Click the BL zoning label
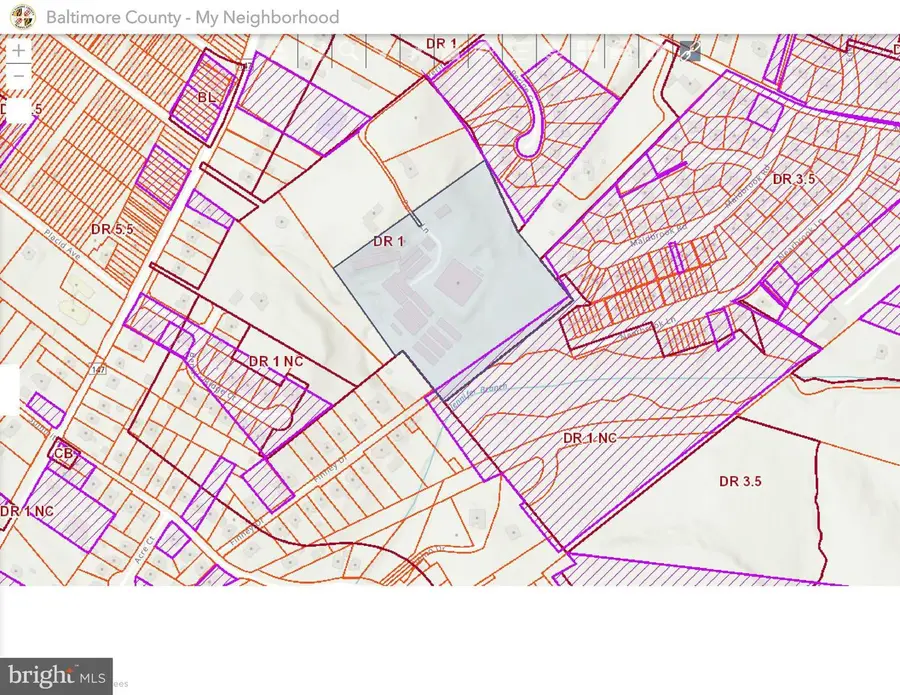 tap(207, 98)
